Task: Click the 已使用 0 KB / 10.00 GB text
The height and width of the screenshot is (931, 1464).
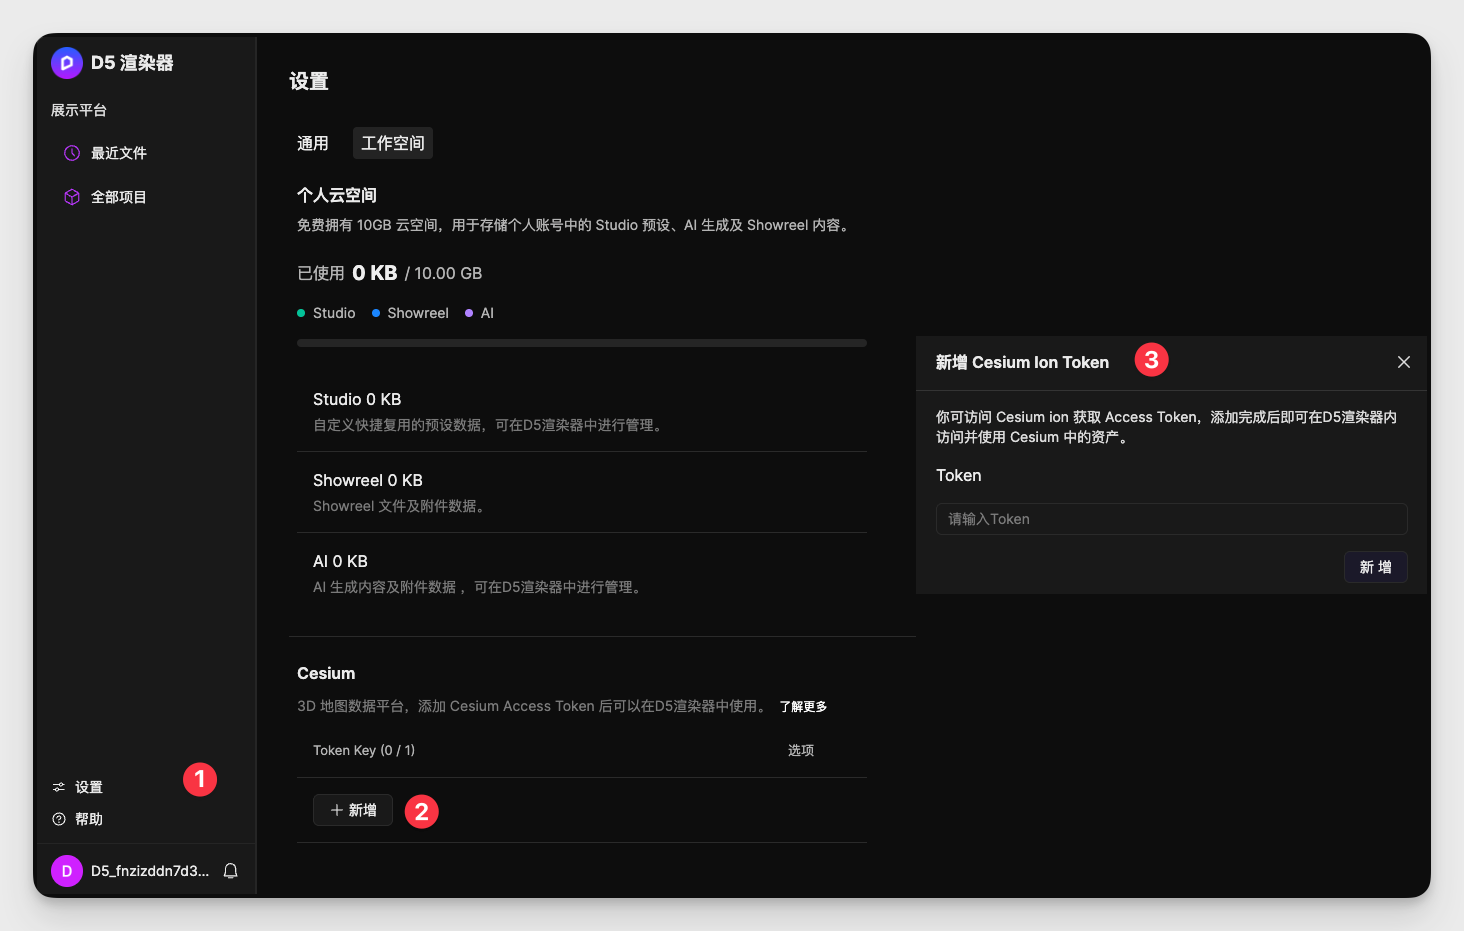Action: pyautogui.click(x=390, y=273)
